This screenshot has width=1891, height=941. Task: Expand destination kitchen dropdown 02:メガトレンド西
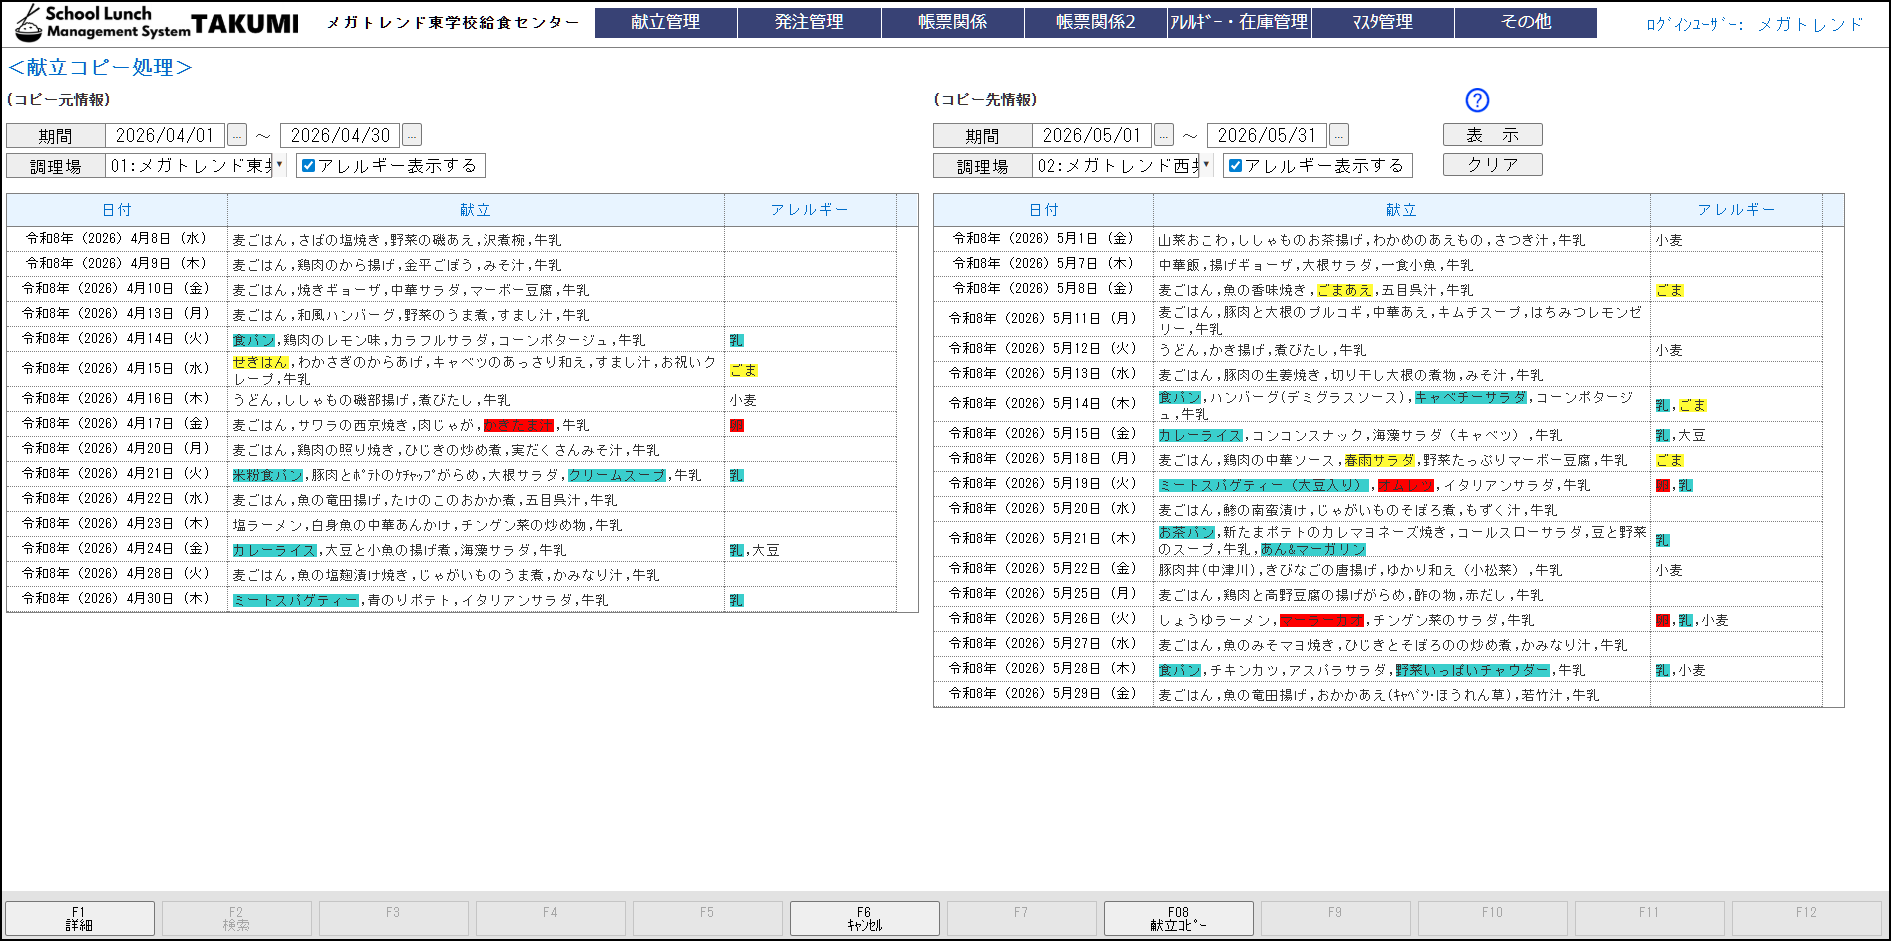point(1206,166)
